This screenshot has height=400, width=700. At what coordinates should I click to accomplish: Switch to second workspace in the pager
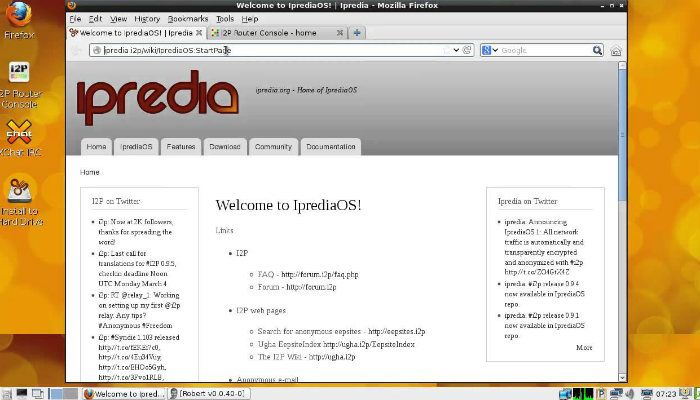point(70,394)
